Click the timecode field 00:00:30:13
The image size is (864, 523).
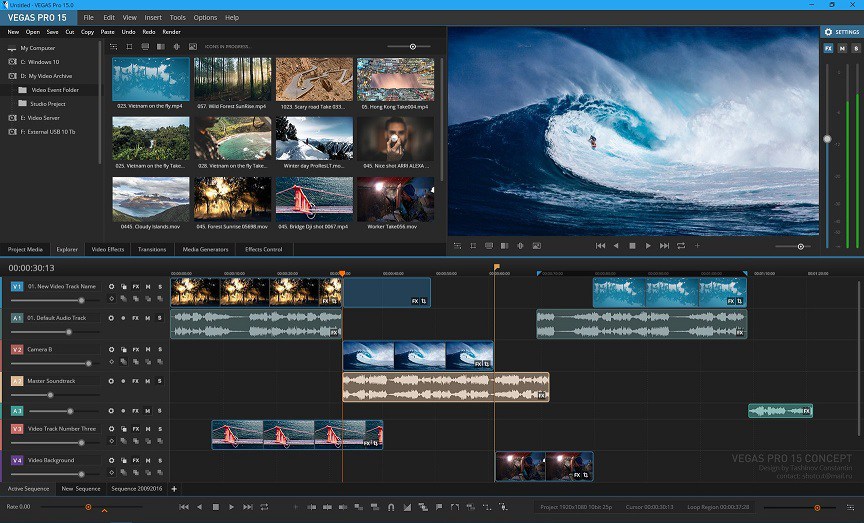point(31,268)
